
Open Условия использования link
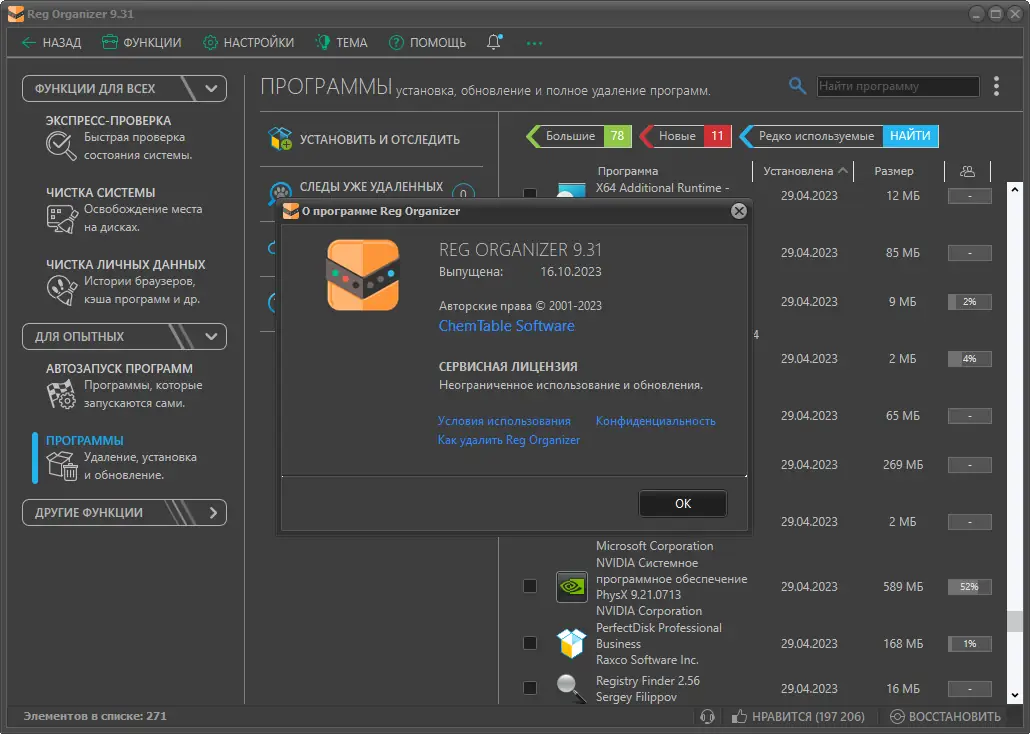504,421
